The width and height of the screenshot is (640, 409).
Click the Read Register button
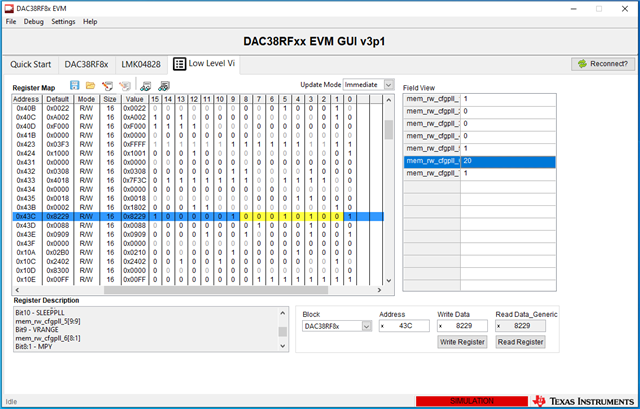520,342
